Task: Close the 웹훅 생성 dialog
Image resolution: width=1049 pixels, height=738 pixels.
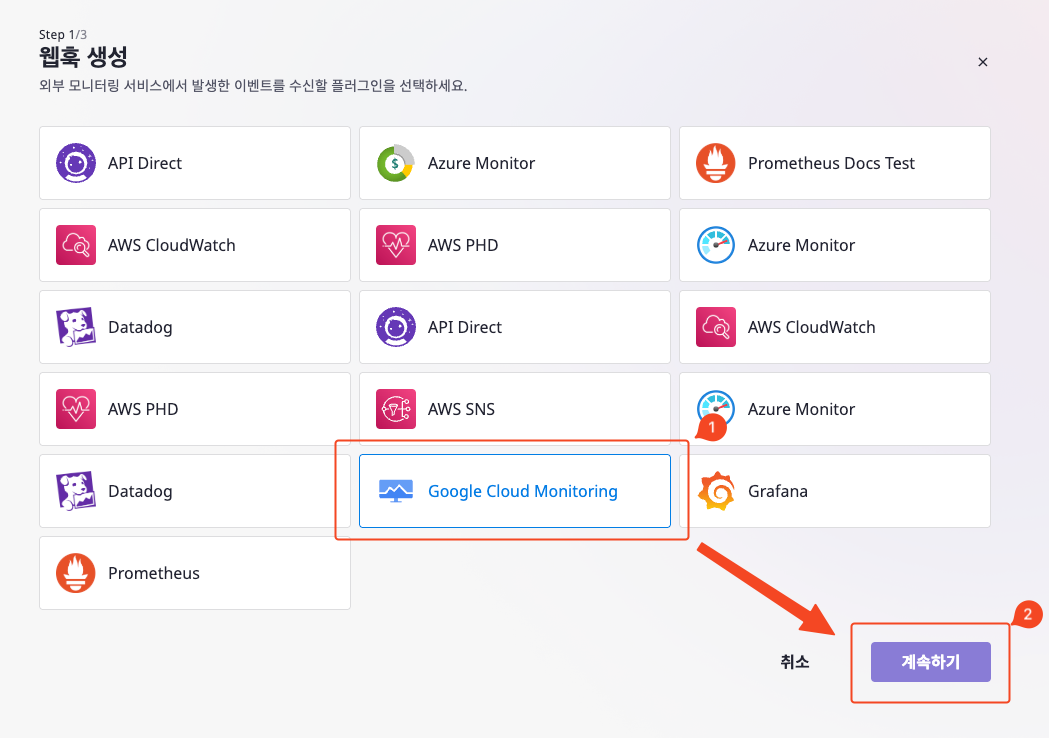Action: 983,62
